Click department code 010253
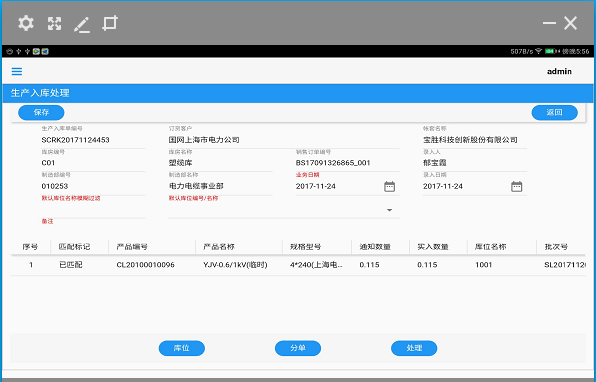Viewport: 596px width, 382px height. [x=55, y=186]
